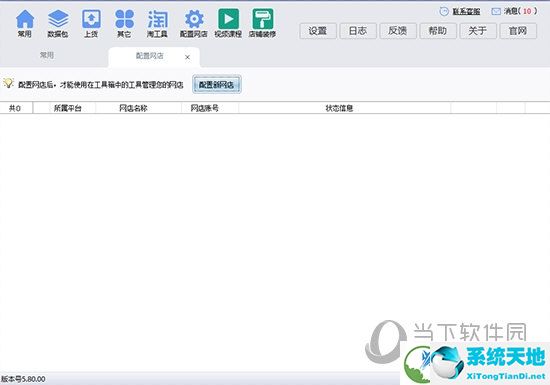Screen dimensions: 550x385
Task: Sort by 所属平台 column header
Action: click(x=67, y=108)
